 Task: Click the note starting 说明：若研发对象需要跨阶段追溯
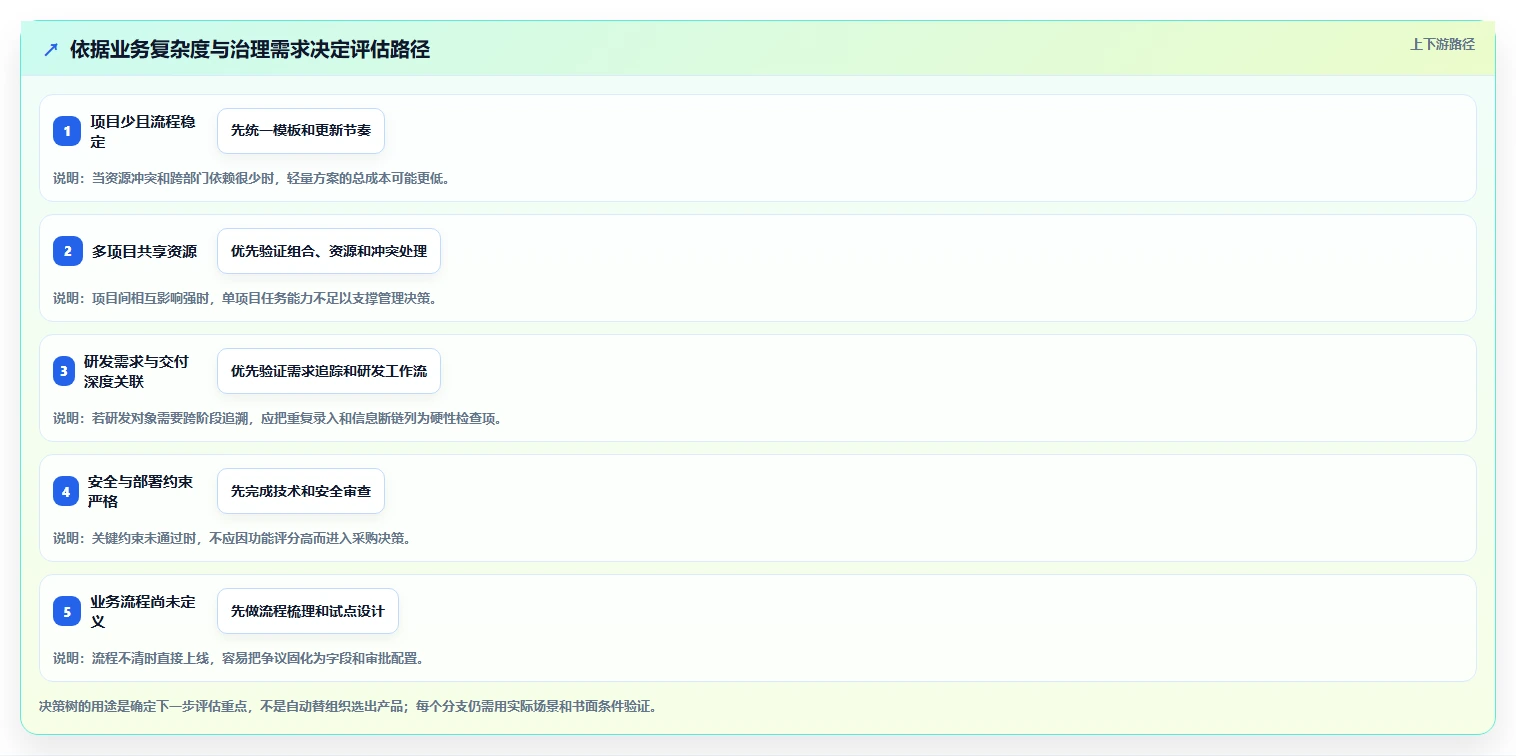[277, 418]
